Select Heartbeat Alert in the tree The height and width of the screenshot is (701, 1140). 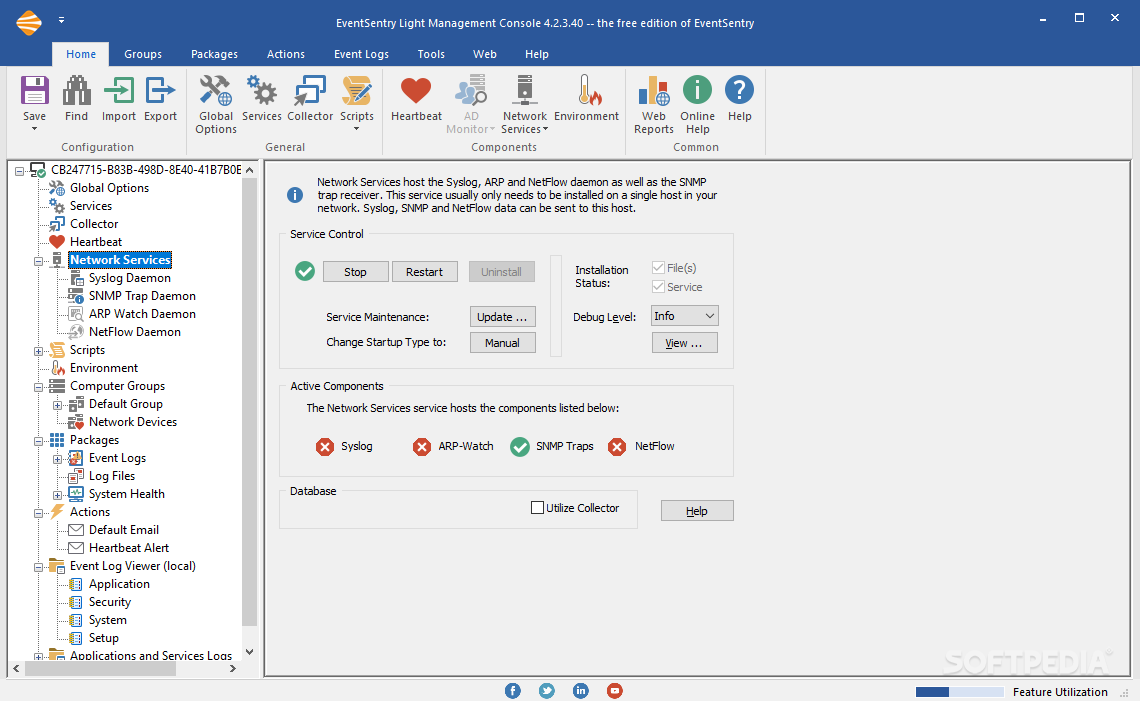click(129, 548)
